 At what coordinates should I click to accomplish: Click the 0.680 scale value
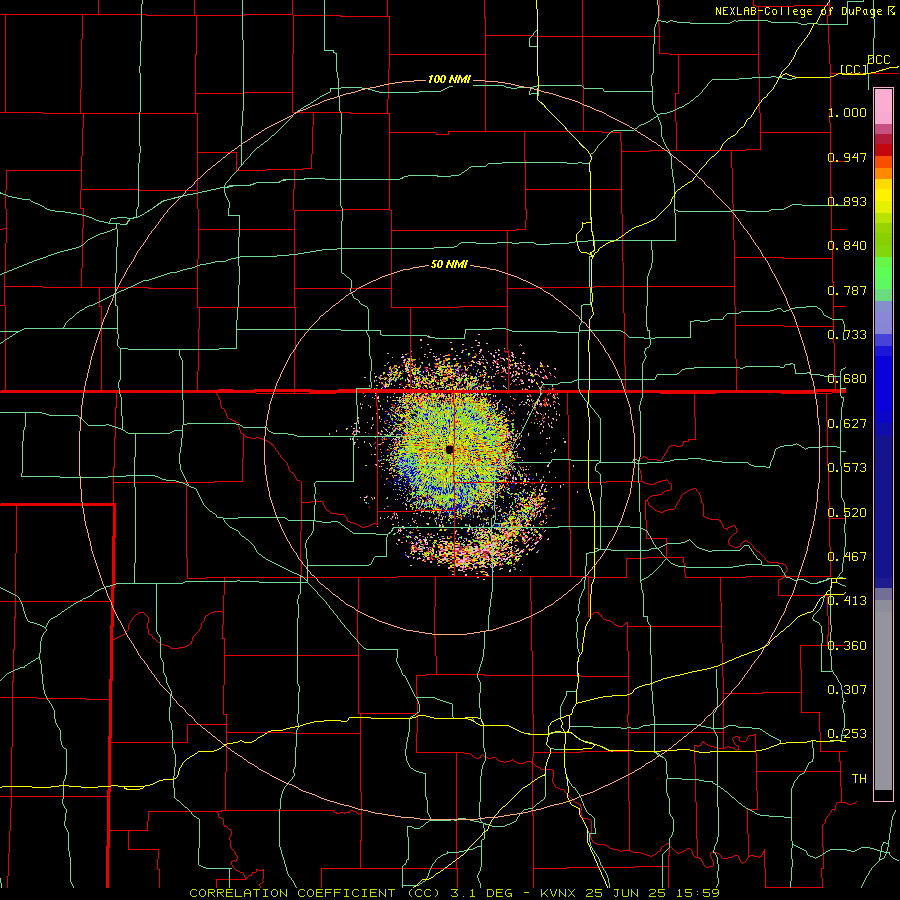point(847,379)
